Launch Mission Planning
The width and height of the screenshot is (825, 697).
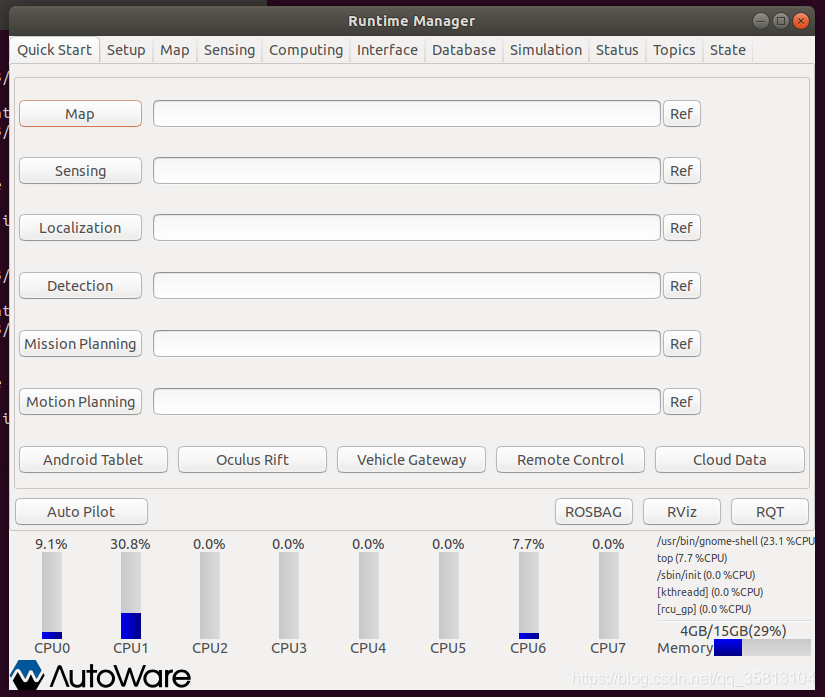[x=81, y=344]
